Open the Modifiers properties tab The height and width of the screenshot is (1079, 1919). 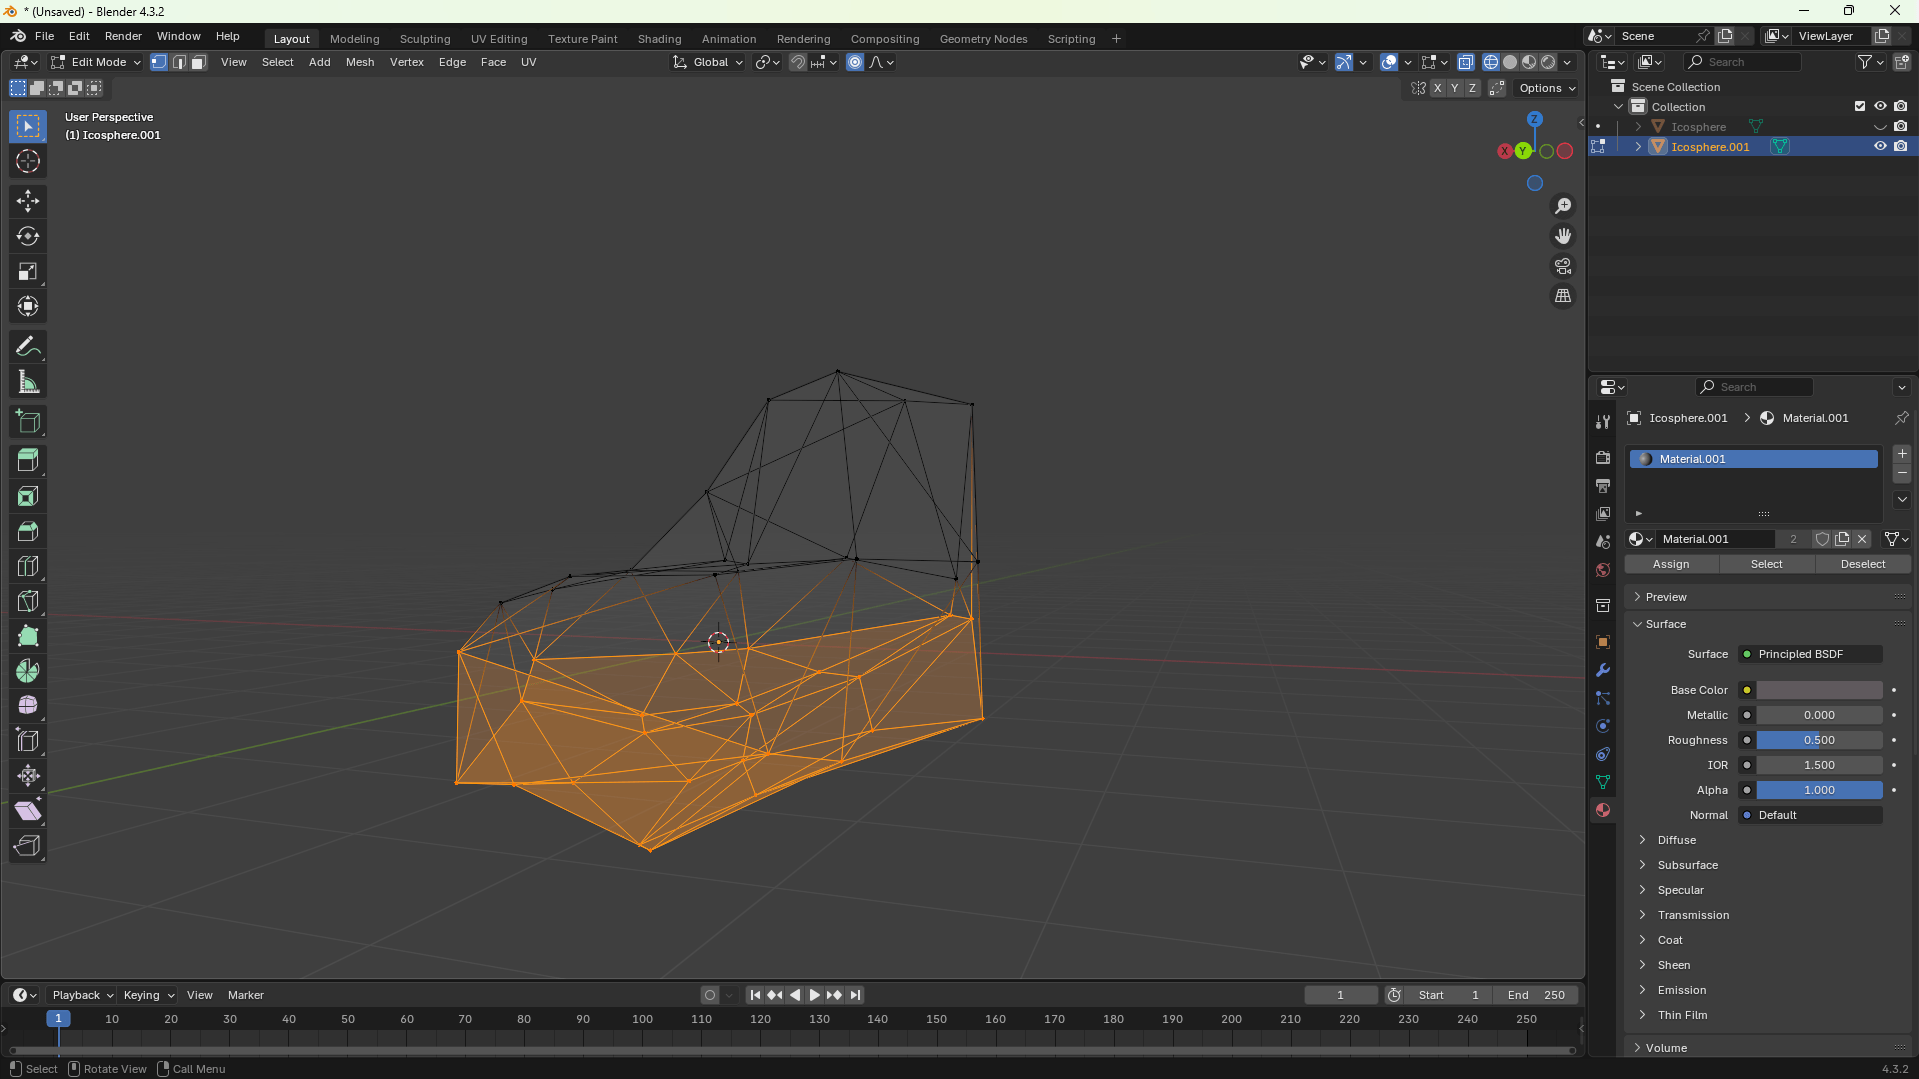(x=1603, y=671)
